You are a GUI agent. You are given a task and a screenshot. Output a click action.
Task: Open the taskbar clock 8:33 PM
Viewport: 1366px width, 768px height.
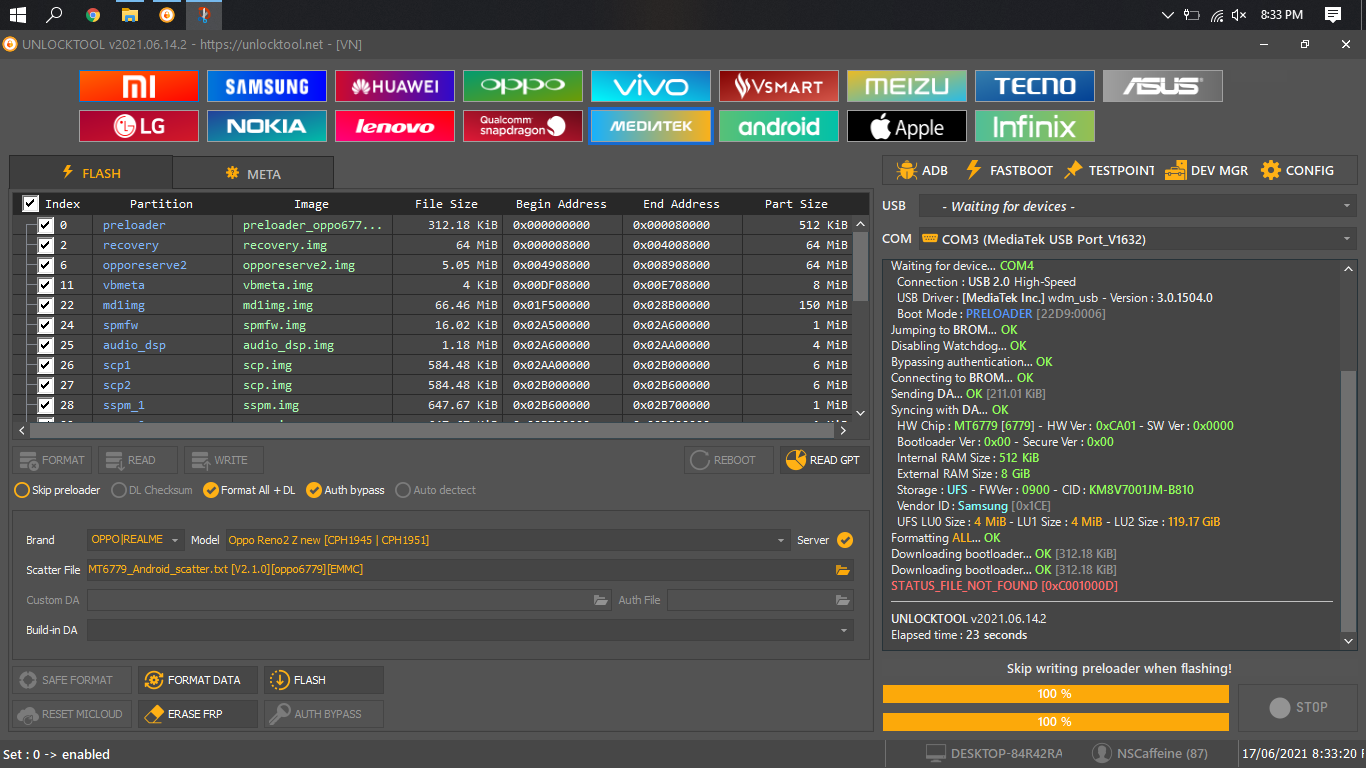(x=1282, y=15)
